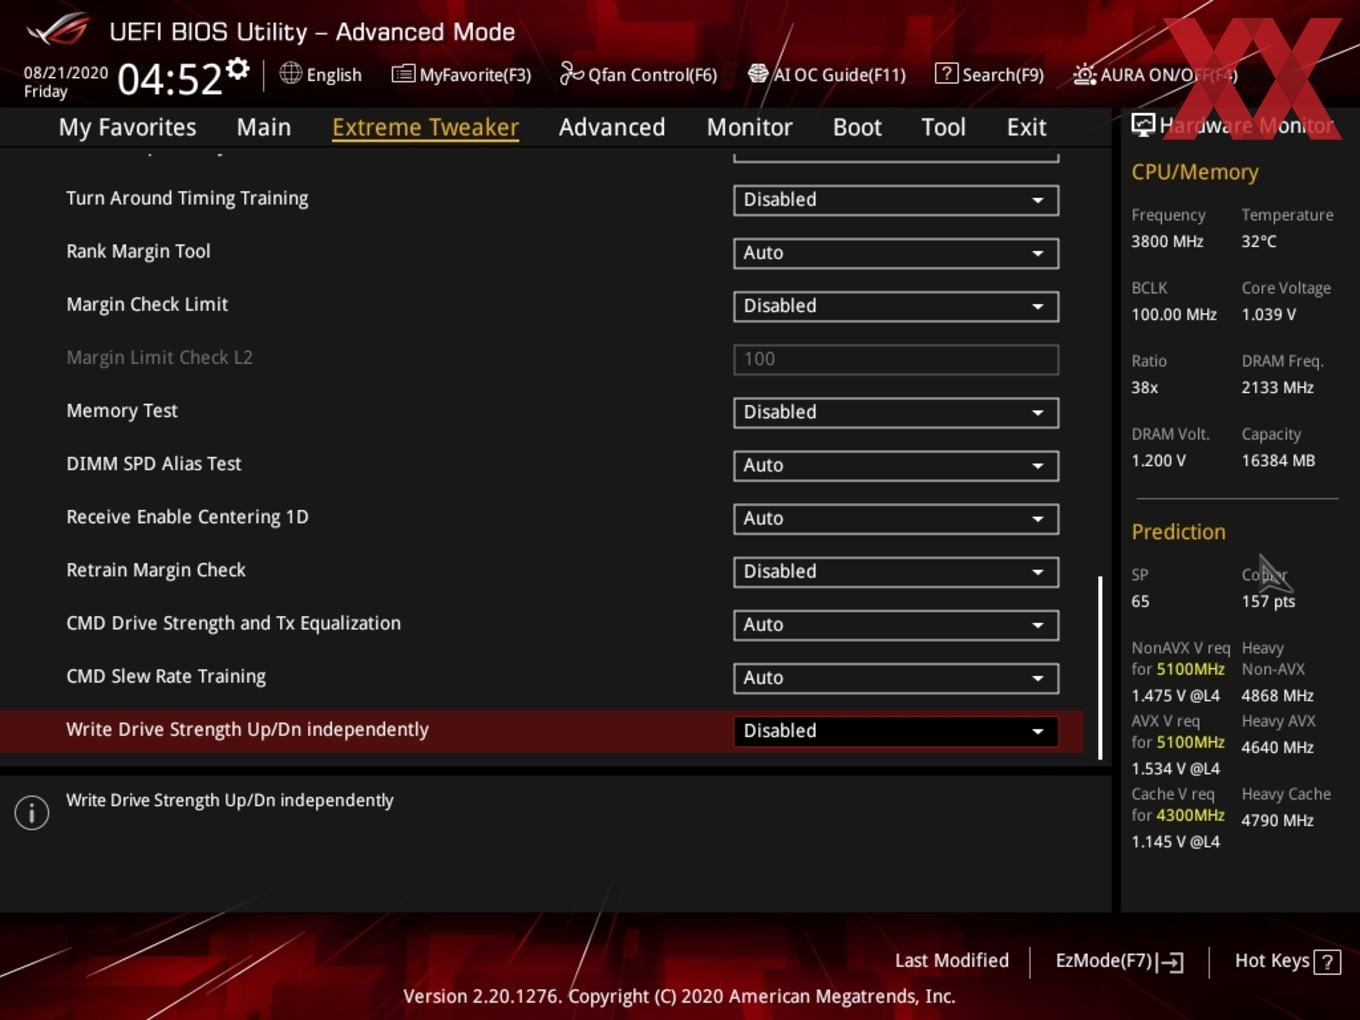
Task: Click 1.039 V core voltage value
Action: coord(1268,315)
